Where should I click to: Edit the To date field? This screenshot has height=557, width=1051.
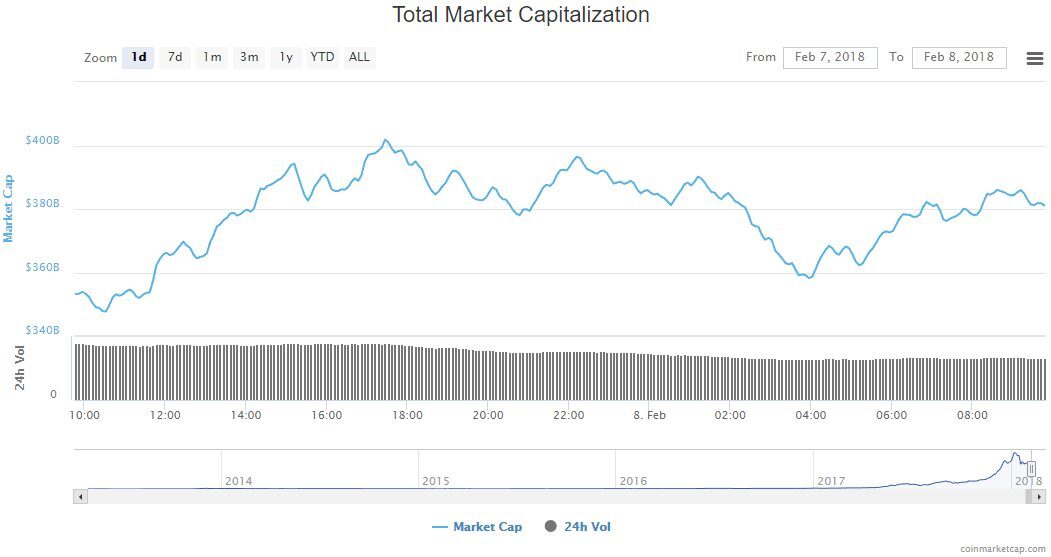(x=959, y=58)
